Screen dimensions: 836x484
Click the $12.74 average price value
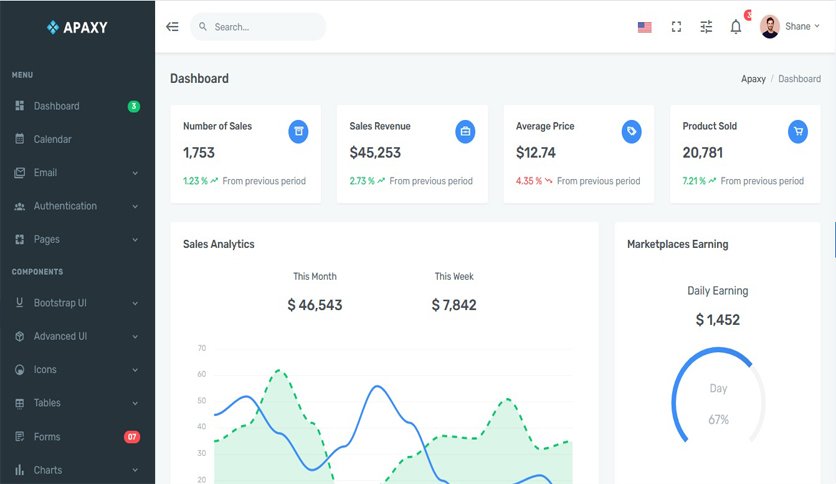[536, 153]
